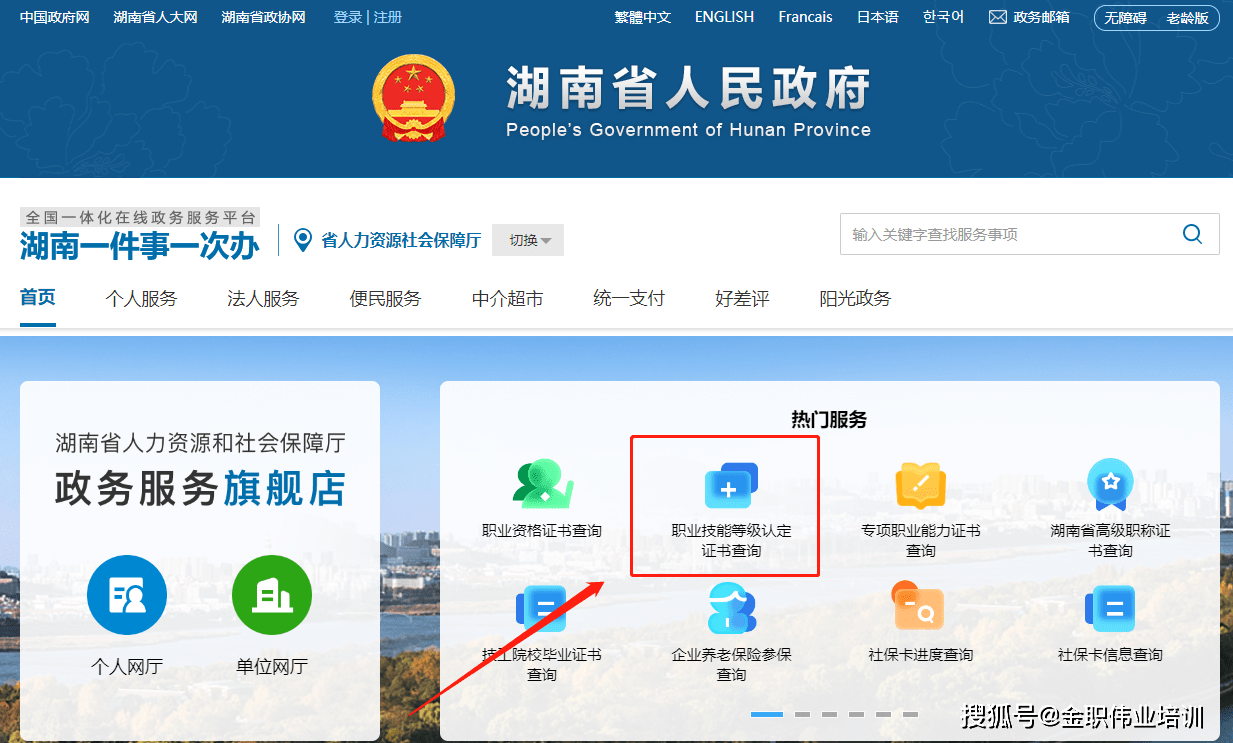Screen dimensions: 1233x743
Task: Open the 中介超市 tab
Action: click(508, 298)
